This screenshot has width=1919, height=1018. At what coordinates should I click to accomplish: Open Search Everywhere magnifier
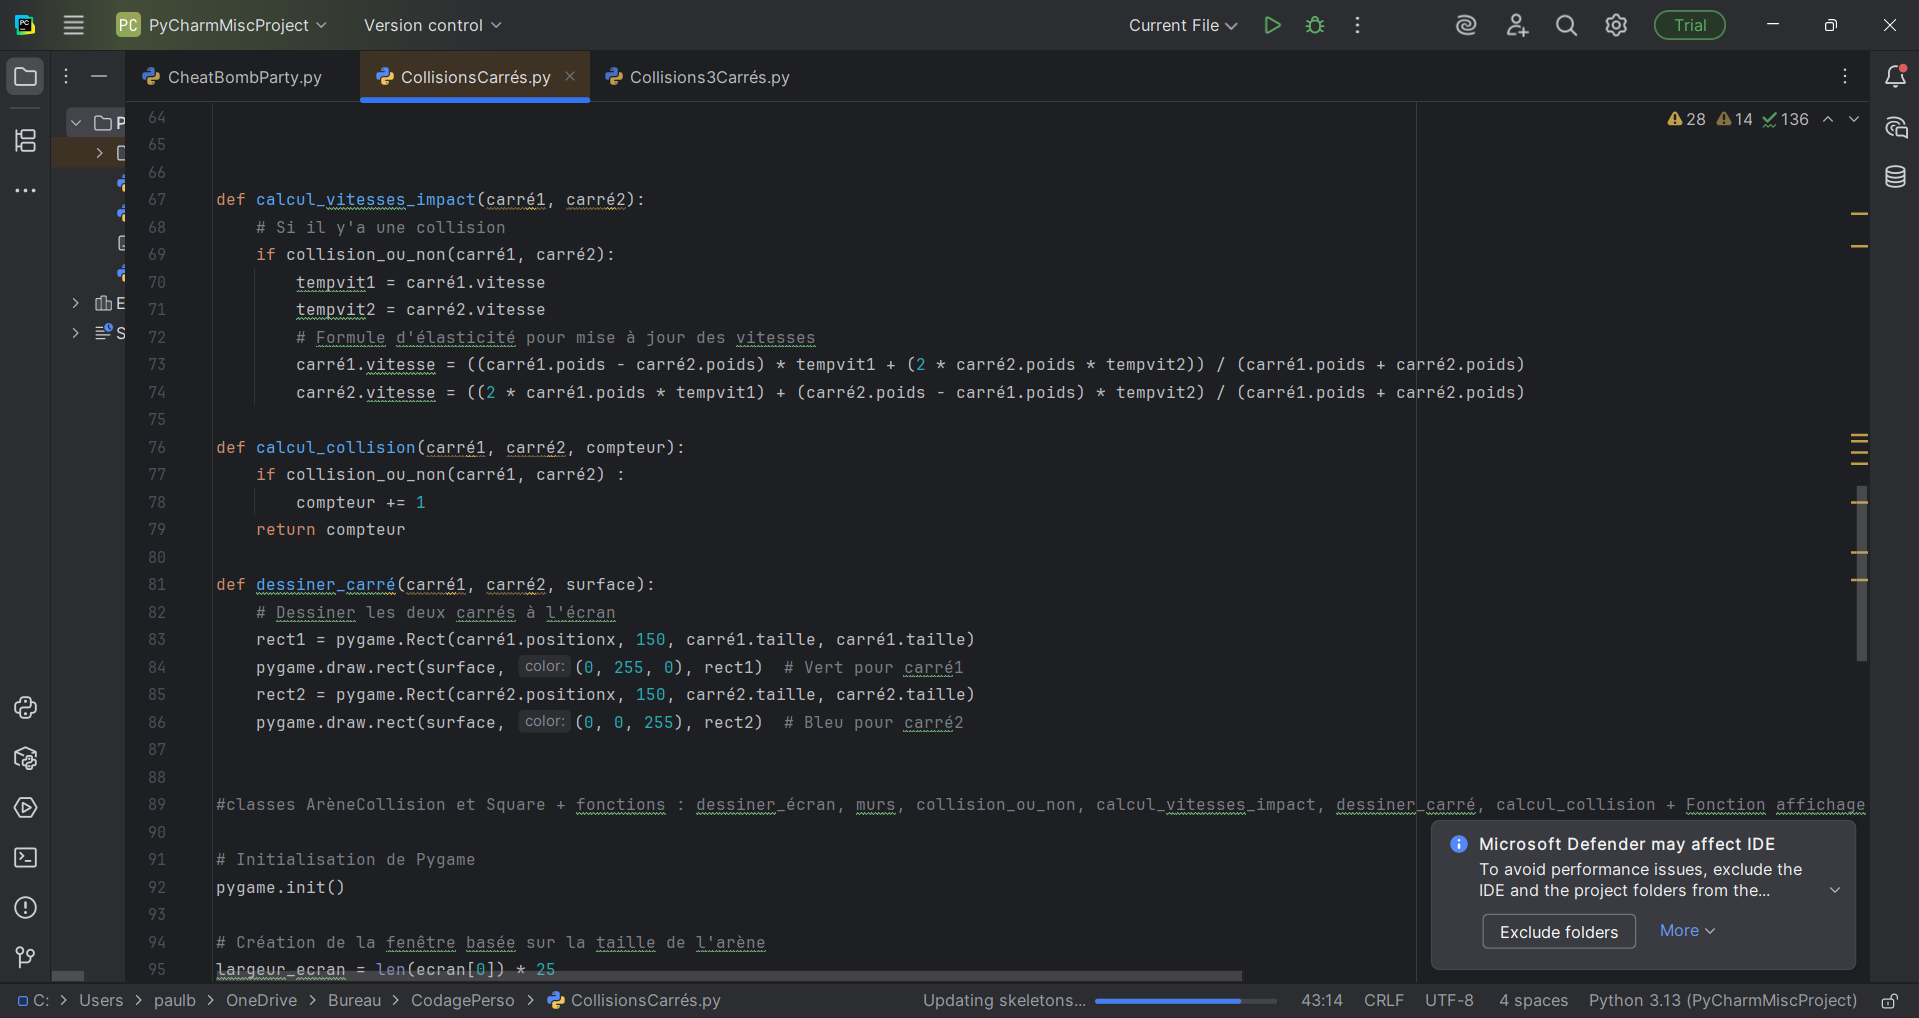[1567, 25]
